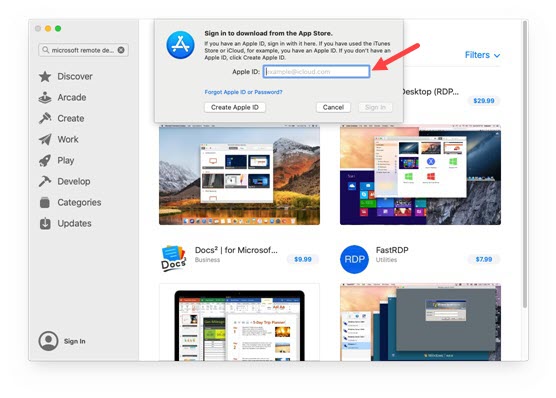Select Work in sidebar

68,139
